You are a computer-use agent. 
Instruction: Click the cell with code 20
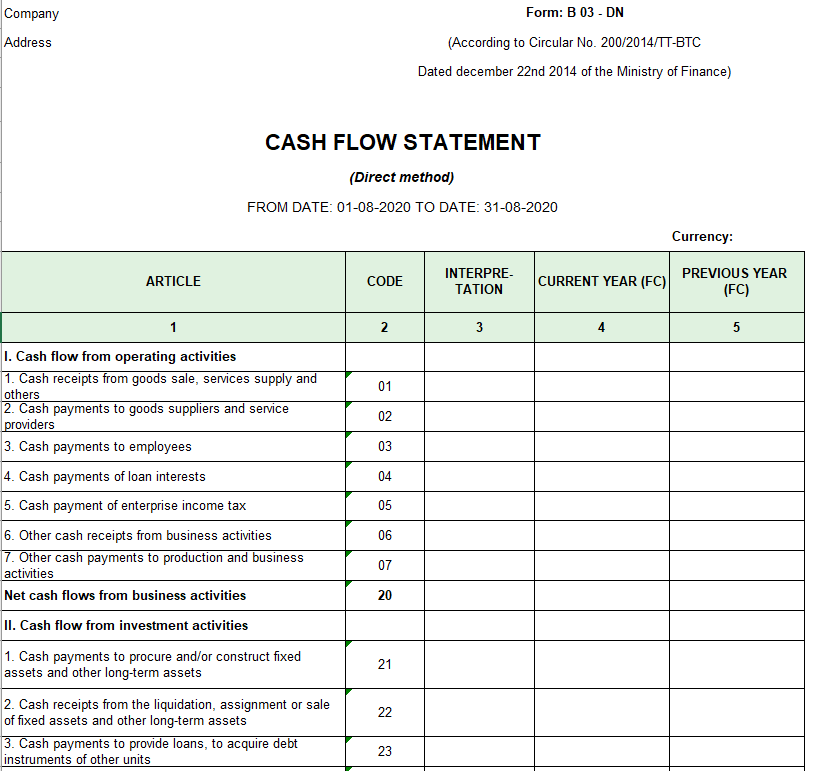point(385,596)
